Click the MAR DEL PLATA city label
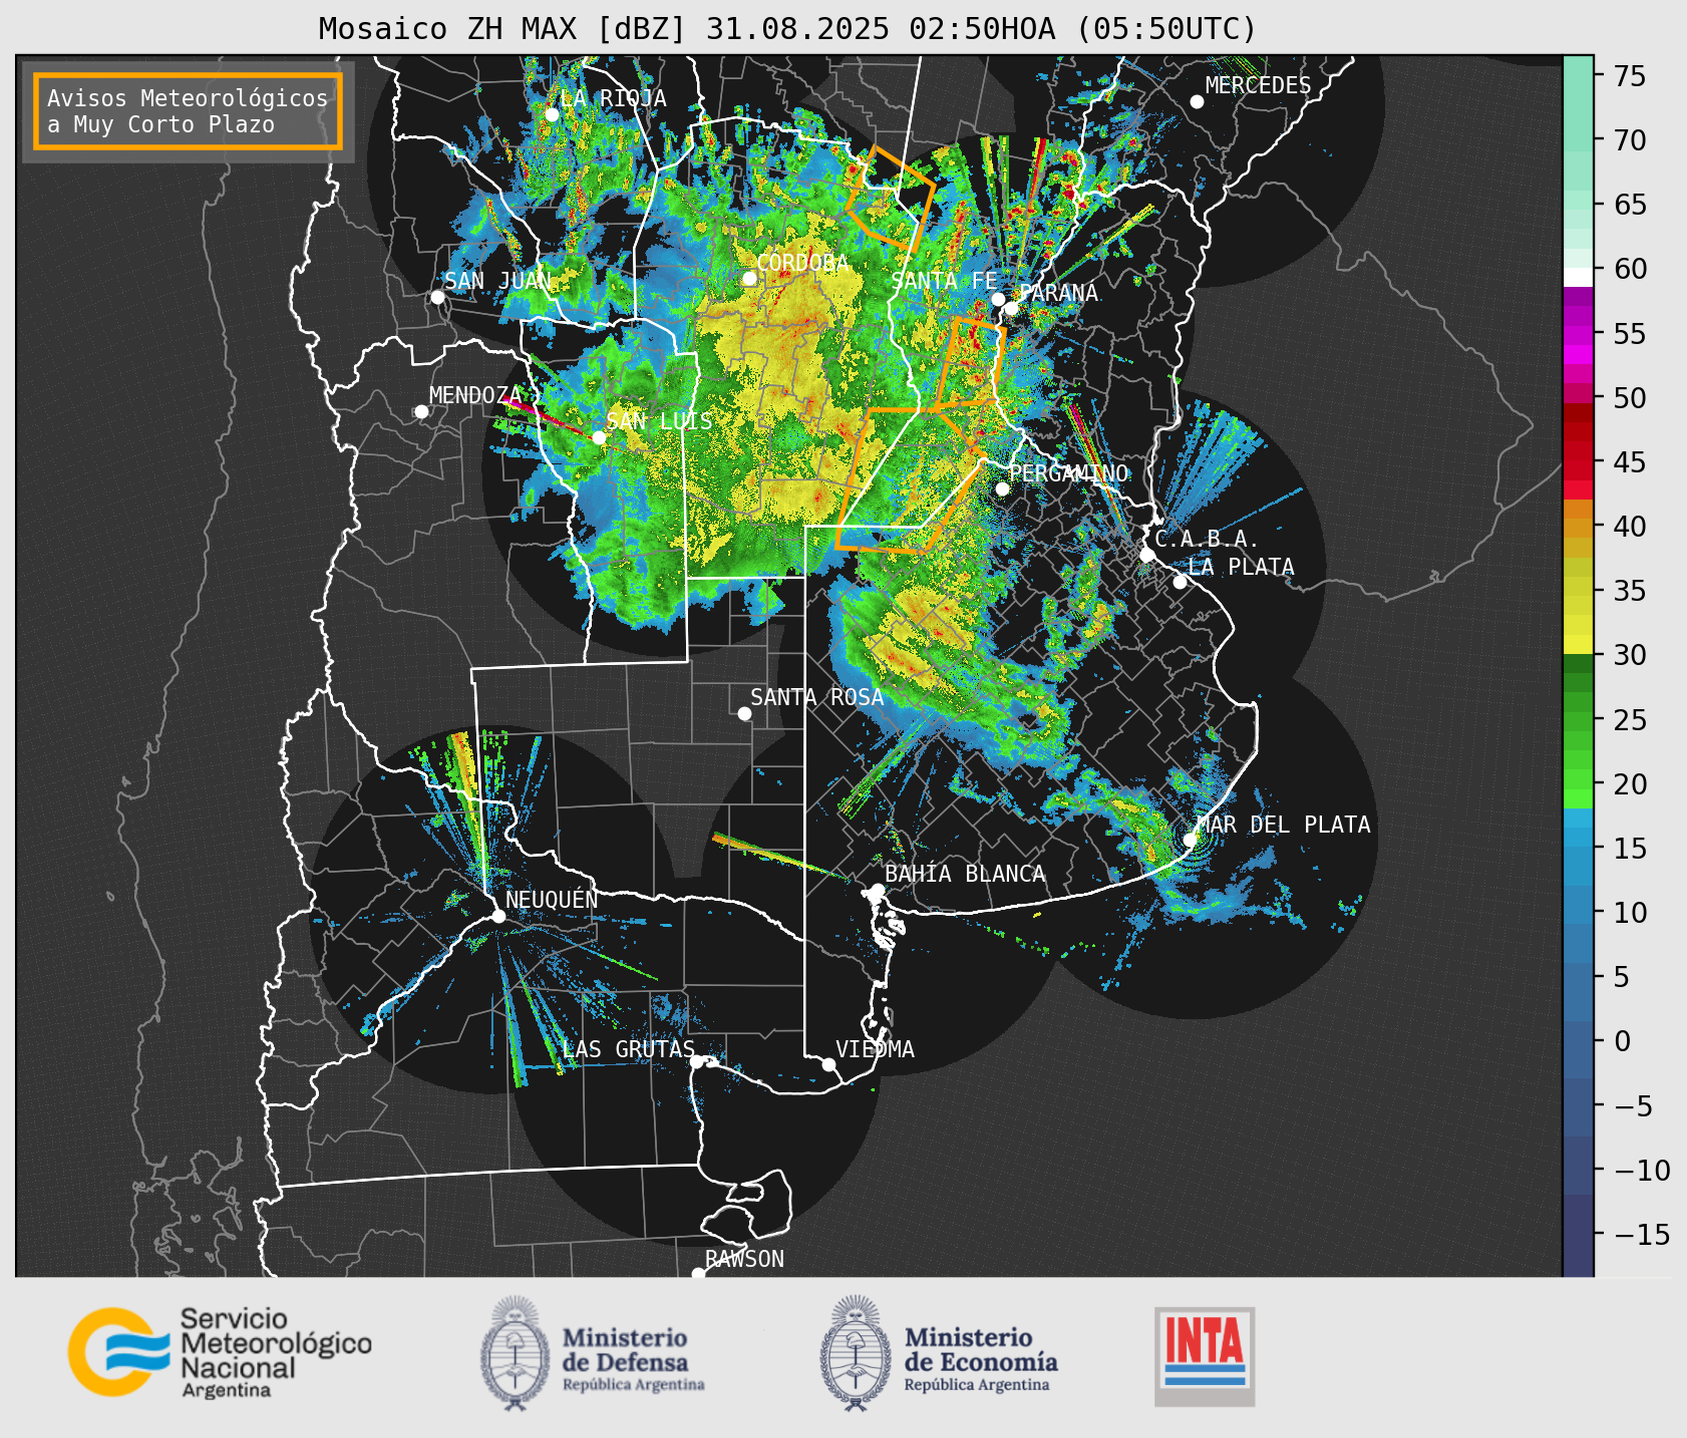Viewport: 1687px width, 1438px height. click(1283, 825)
